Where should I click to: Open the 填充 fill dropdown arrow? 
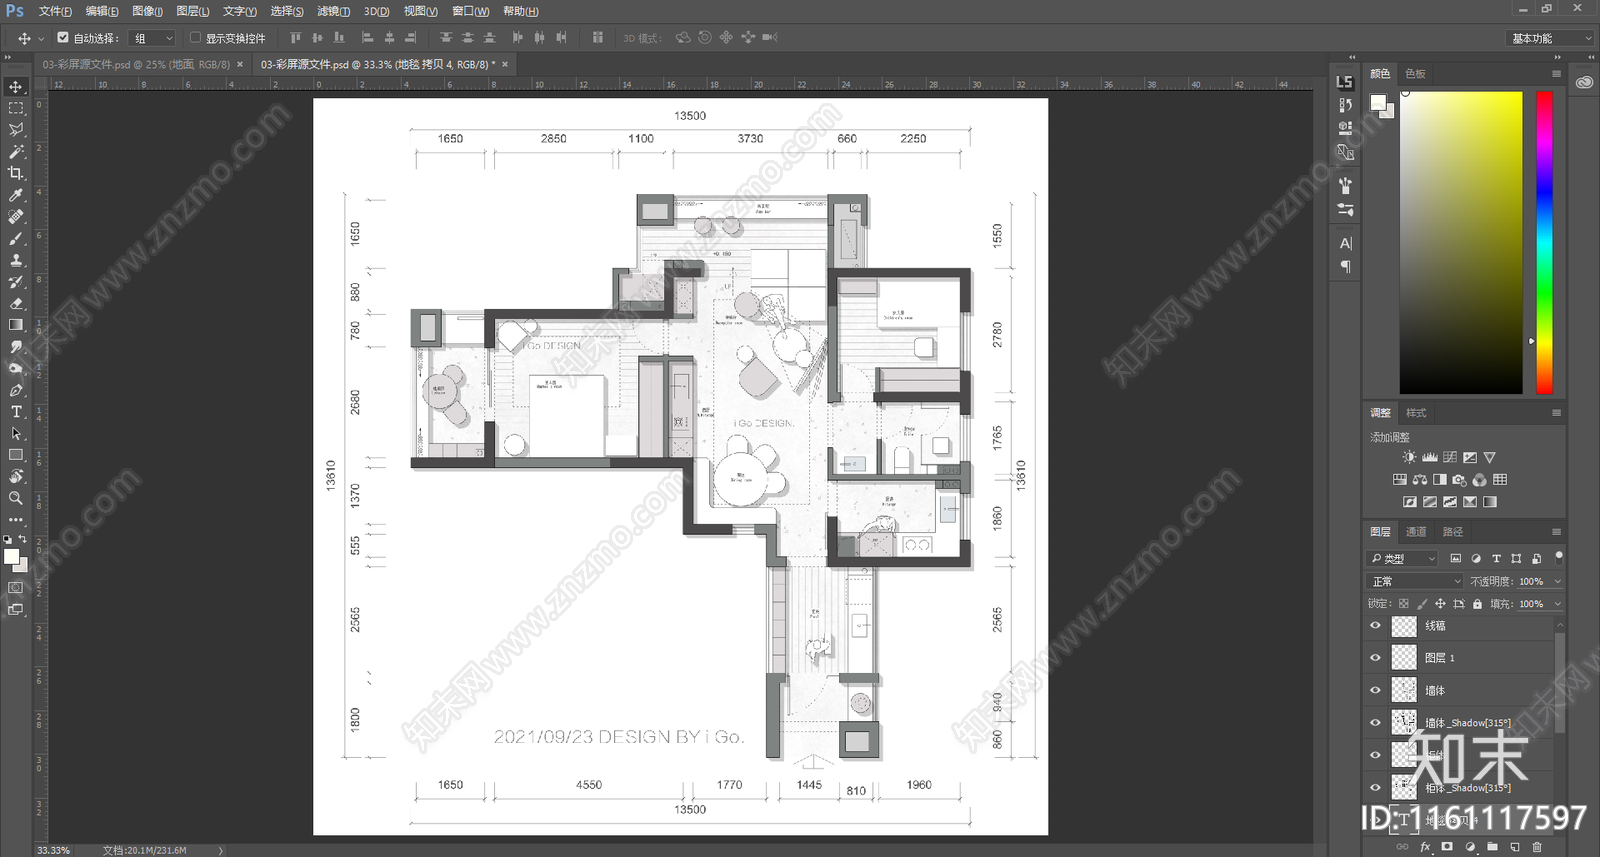tap(1557, 604)
